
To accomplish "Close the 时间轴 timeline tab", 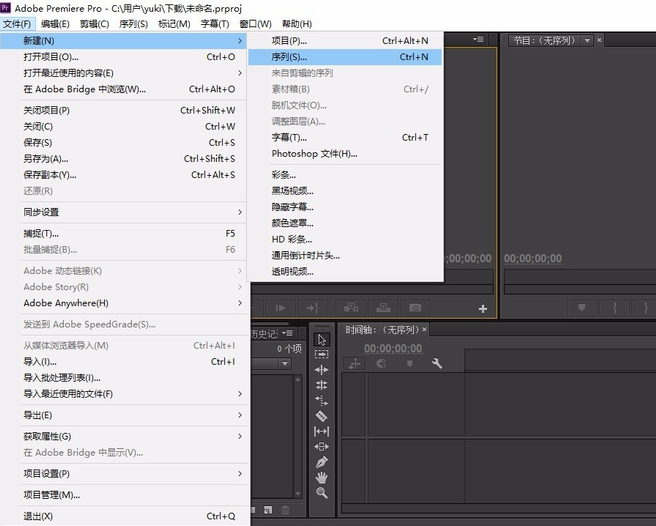I will [424, 329].
